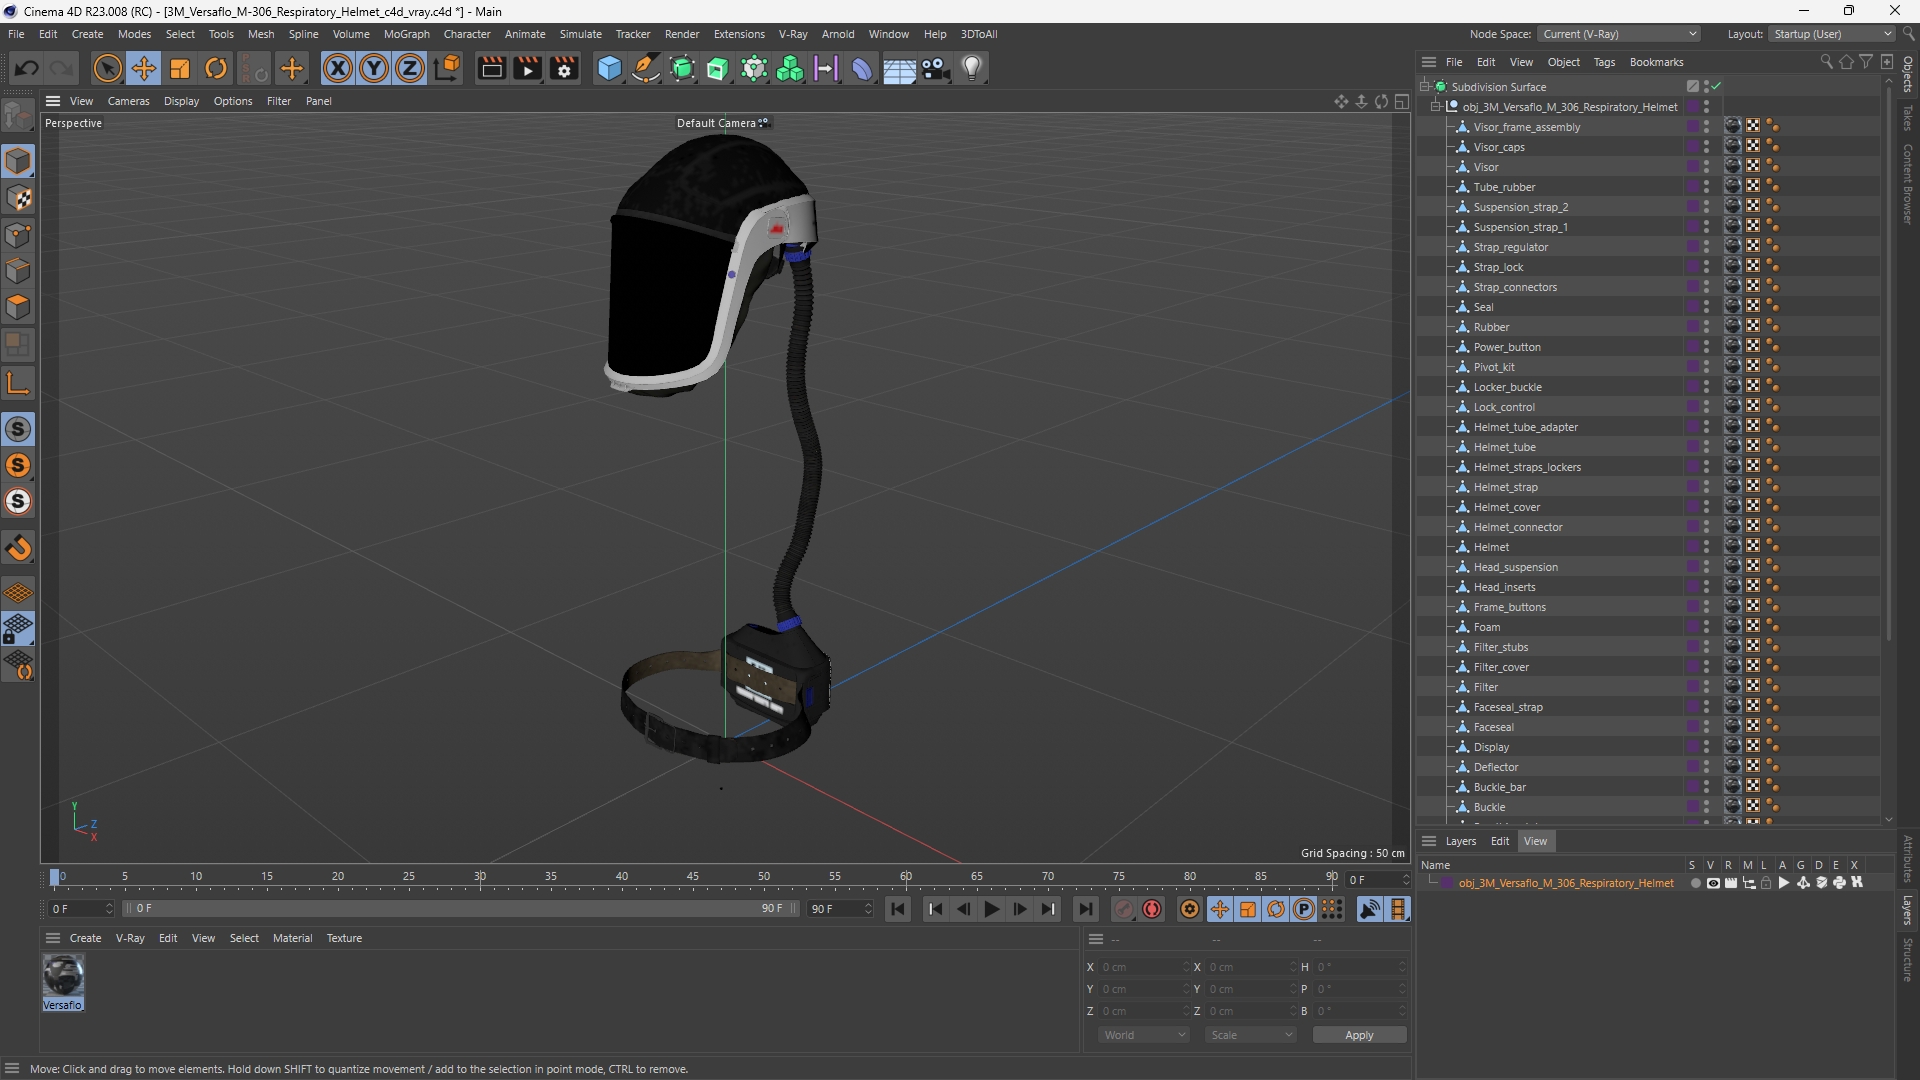
Task: Select the Versaflo material thumbnail
Action: click(x=63, y=976)
